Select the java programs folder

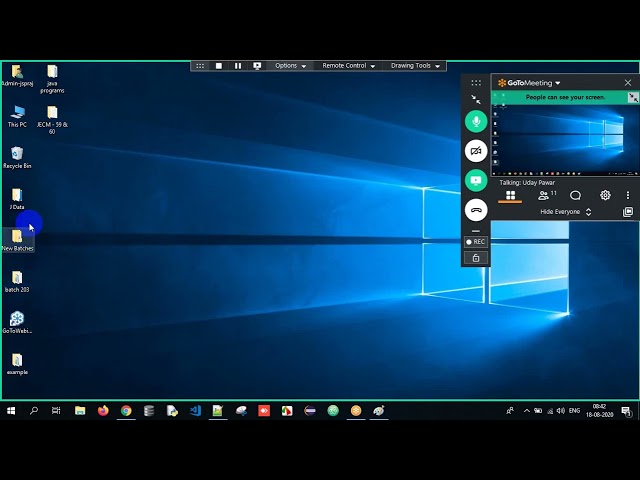52,79
